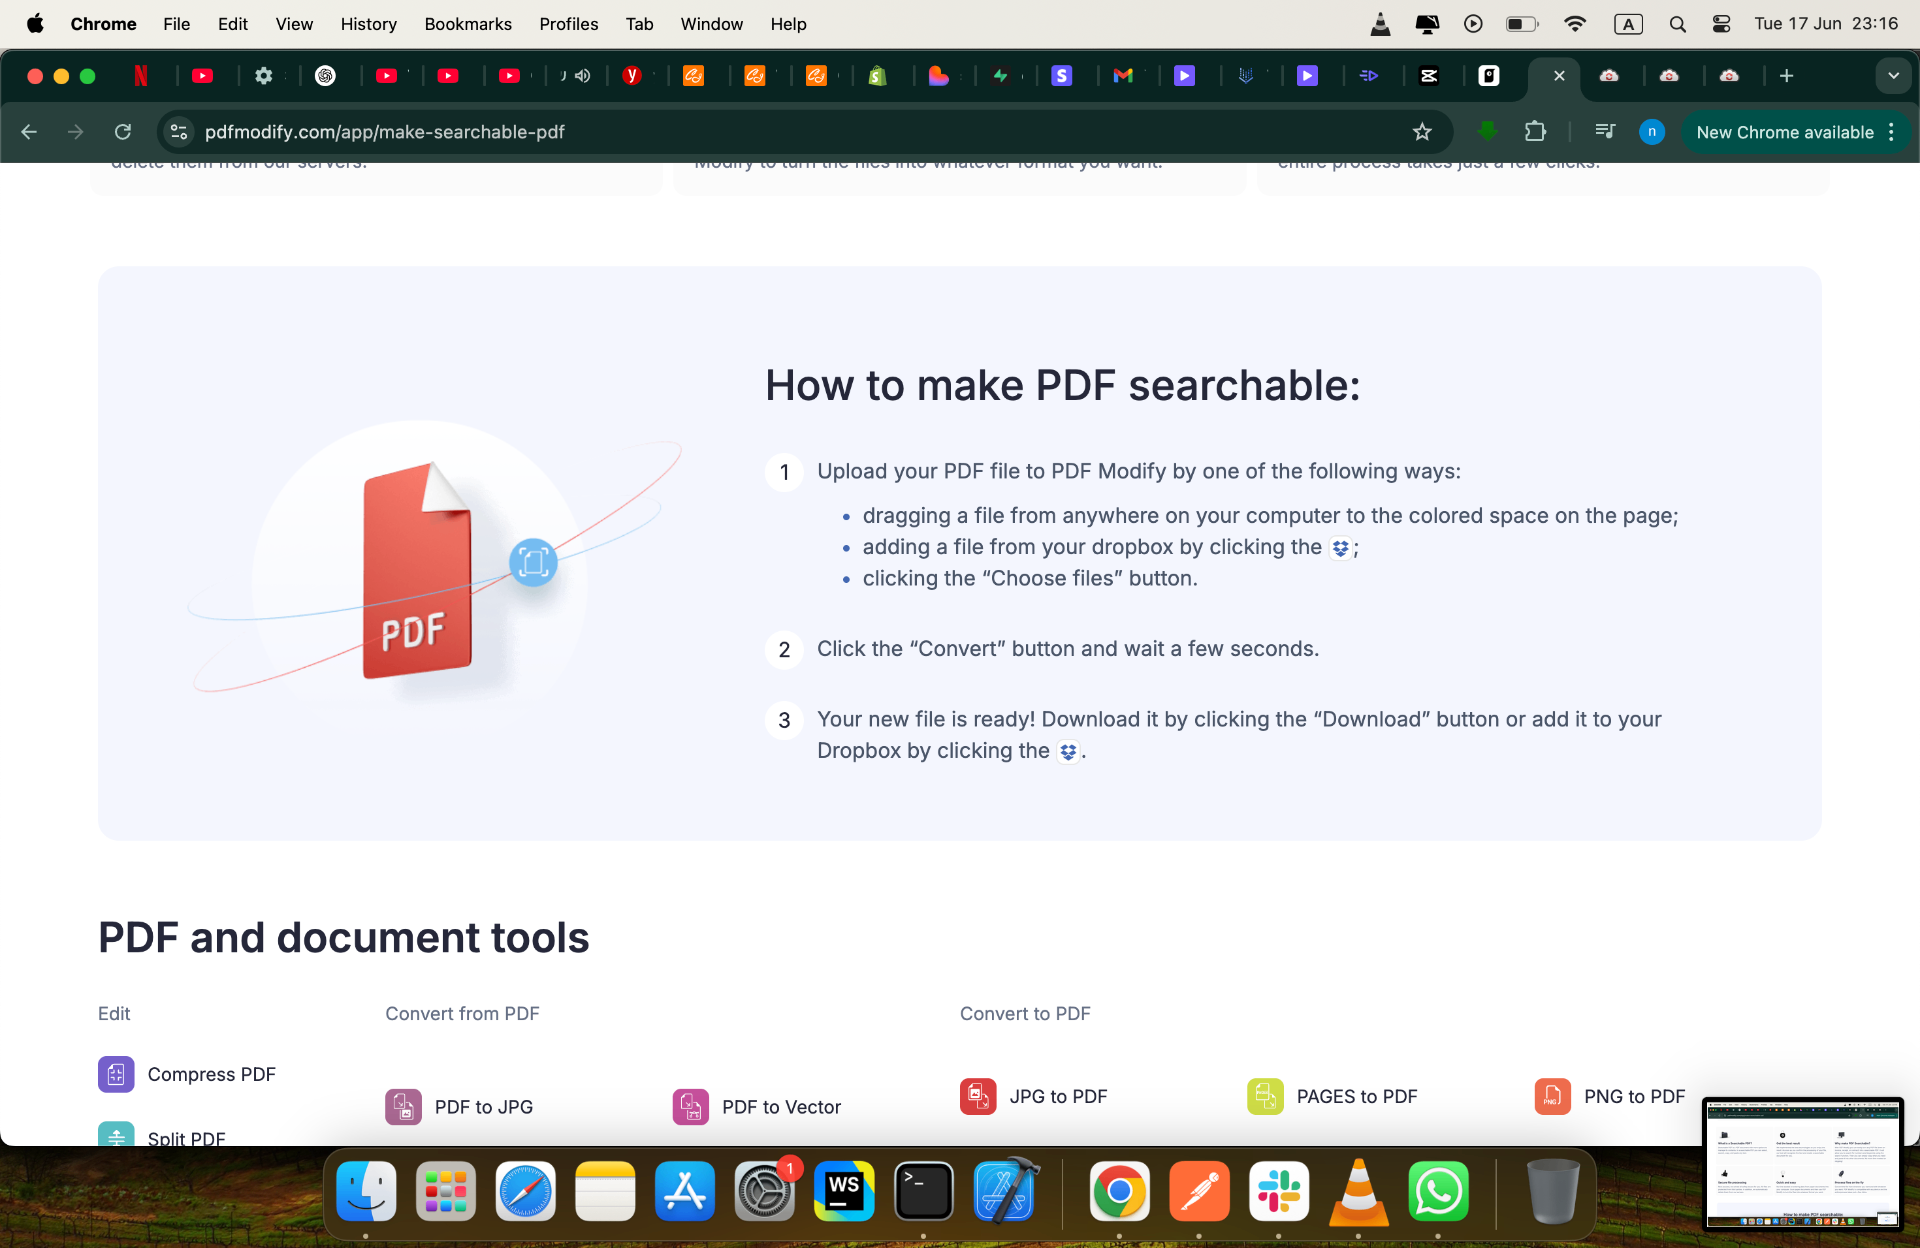This screenshot has width=1920, height=1248.
Task: Mute the tab playing audio
Action: coord(583,76)
